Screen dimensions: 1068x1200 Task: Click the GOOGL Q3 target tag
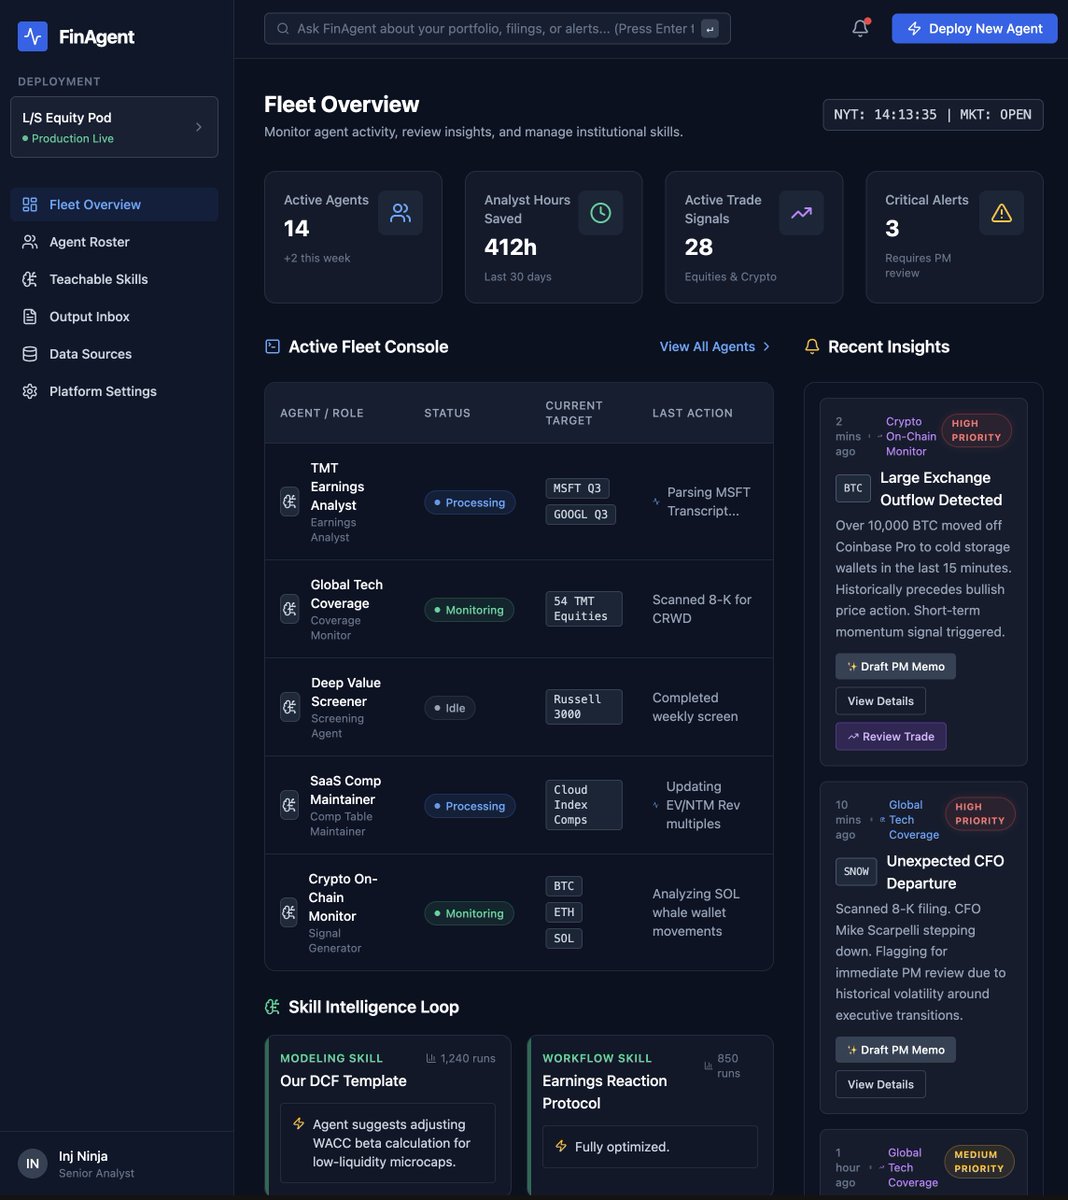coord(580,514)
